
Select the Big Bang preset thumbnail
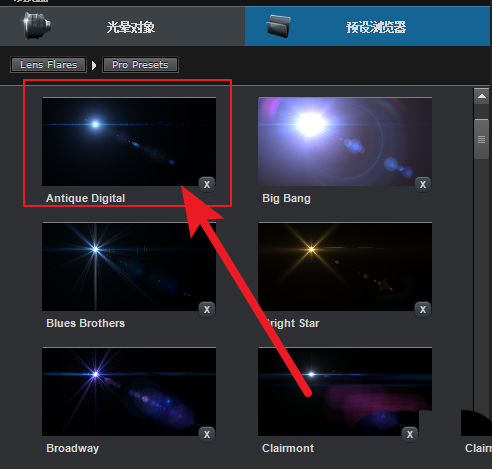[x=345, y=142]
